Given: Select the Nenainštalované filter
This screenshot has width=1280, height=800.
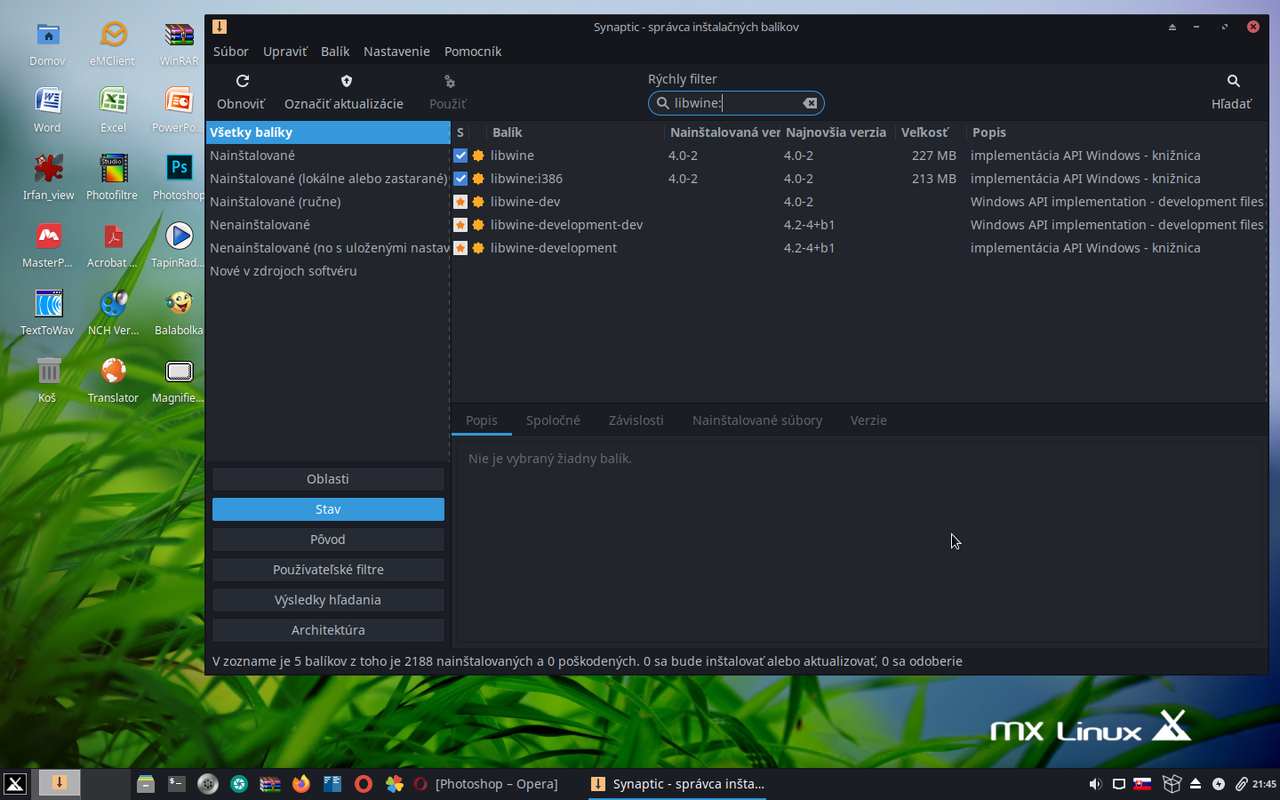Looking at the screenshot, I should click(328, 224).
